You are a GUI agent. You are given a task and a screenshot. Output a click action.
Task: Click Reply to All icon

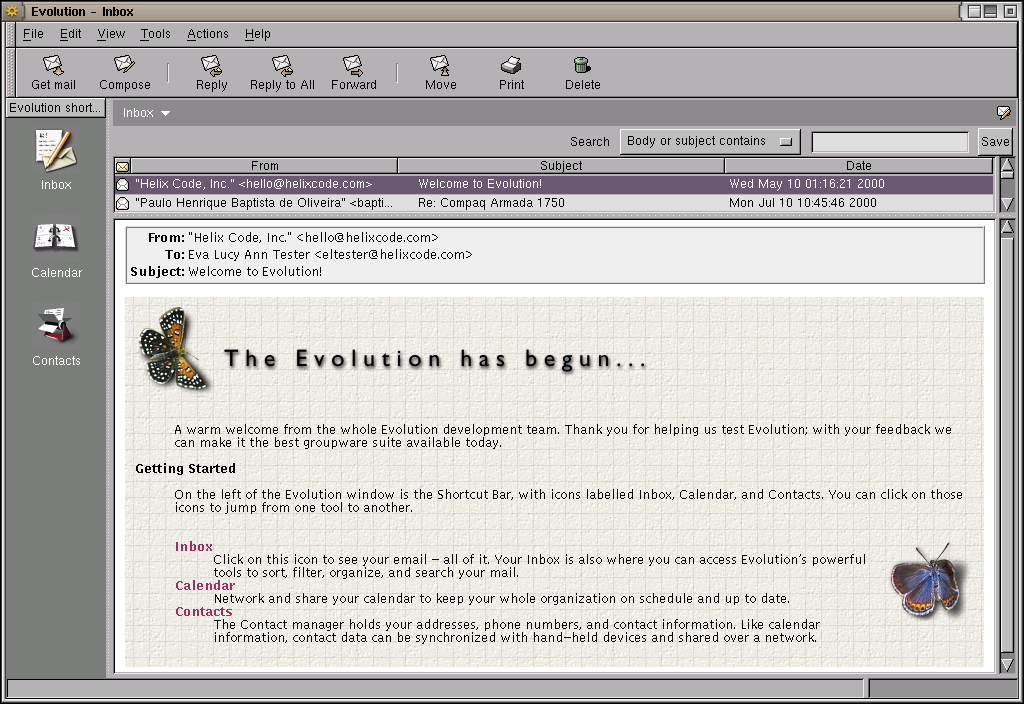coord(282,70)
